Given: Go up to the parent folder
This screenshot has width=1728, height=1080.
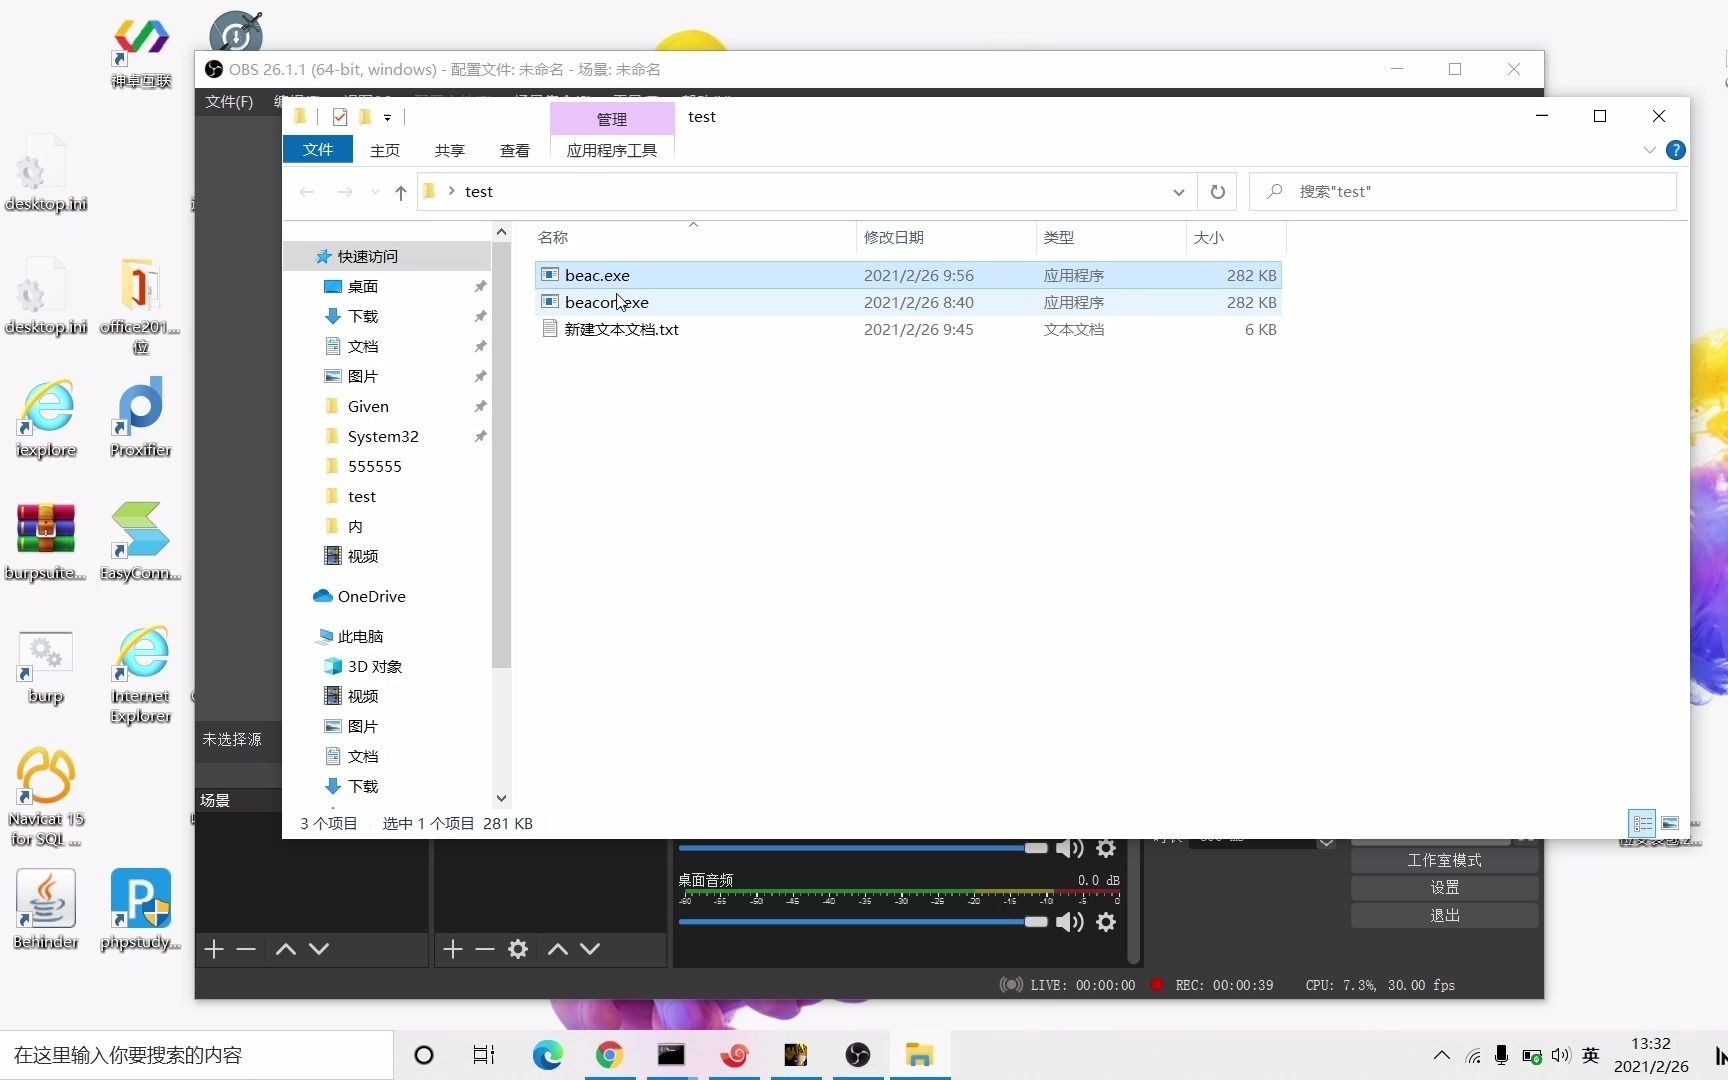Looking at the screenshot, I should (x=400, y=192).
